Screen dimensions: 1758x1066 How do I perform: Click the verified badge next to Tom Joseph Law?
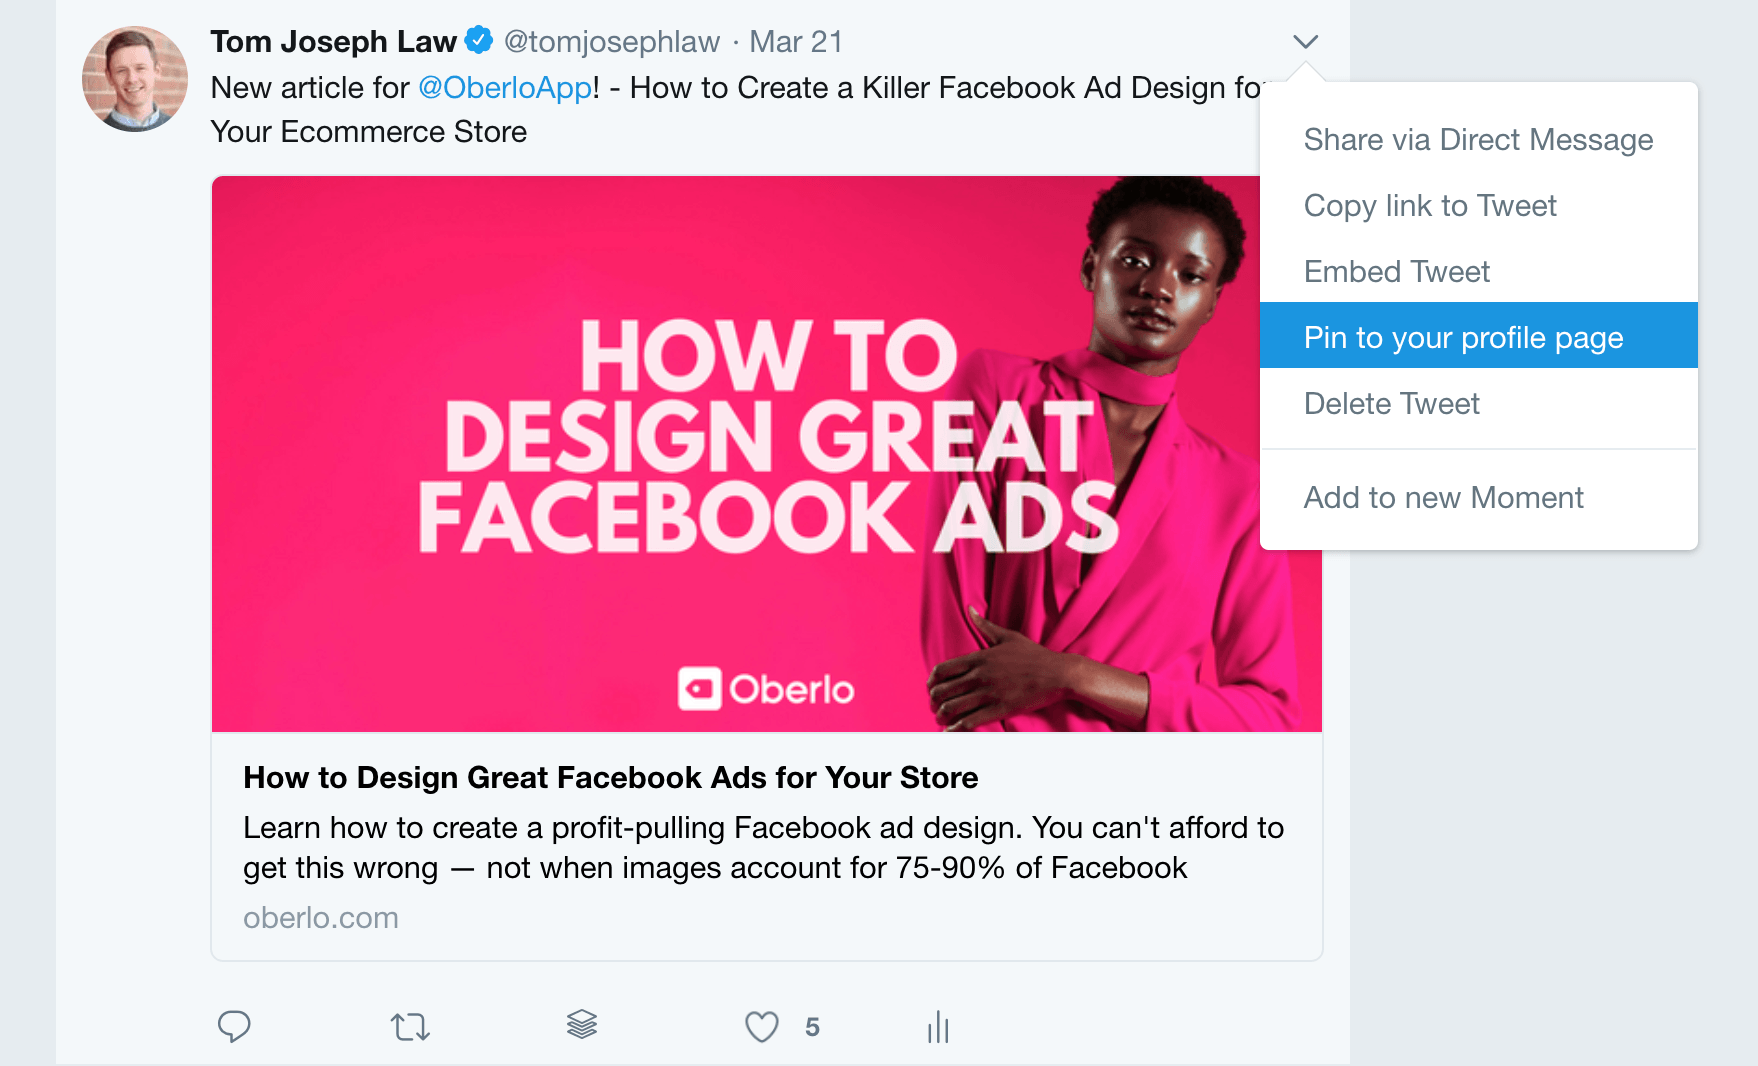click(478, 40)
